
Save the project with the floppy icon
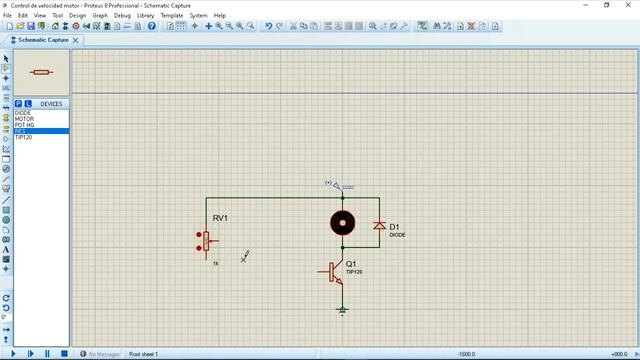coord(31,26)
